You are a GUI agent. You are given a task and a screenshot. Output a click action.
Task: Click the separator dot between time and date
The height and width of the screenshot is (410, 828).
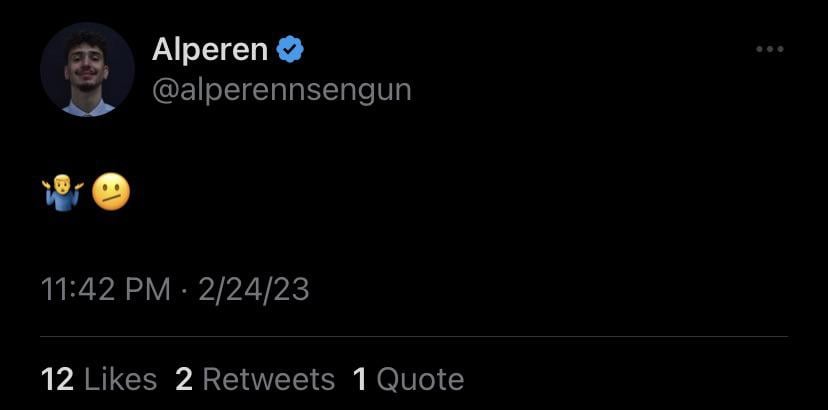tap(184, 290)
